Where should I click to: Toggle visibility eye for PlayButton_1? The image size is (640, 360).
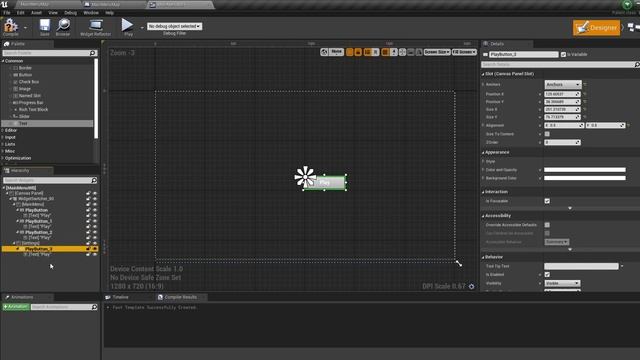pyautogui.click(x=95, y=221)
